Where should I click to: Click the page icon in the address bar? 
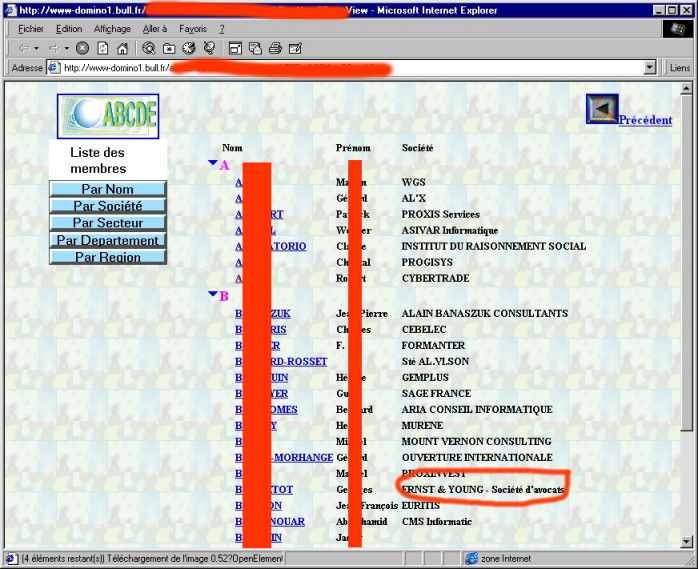[54, 68]
